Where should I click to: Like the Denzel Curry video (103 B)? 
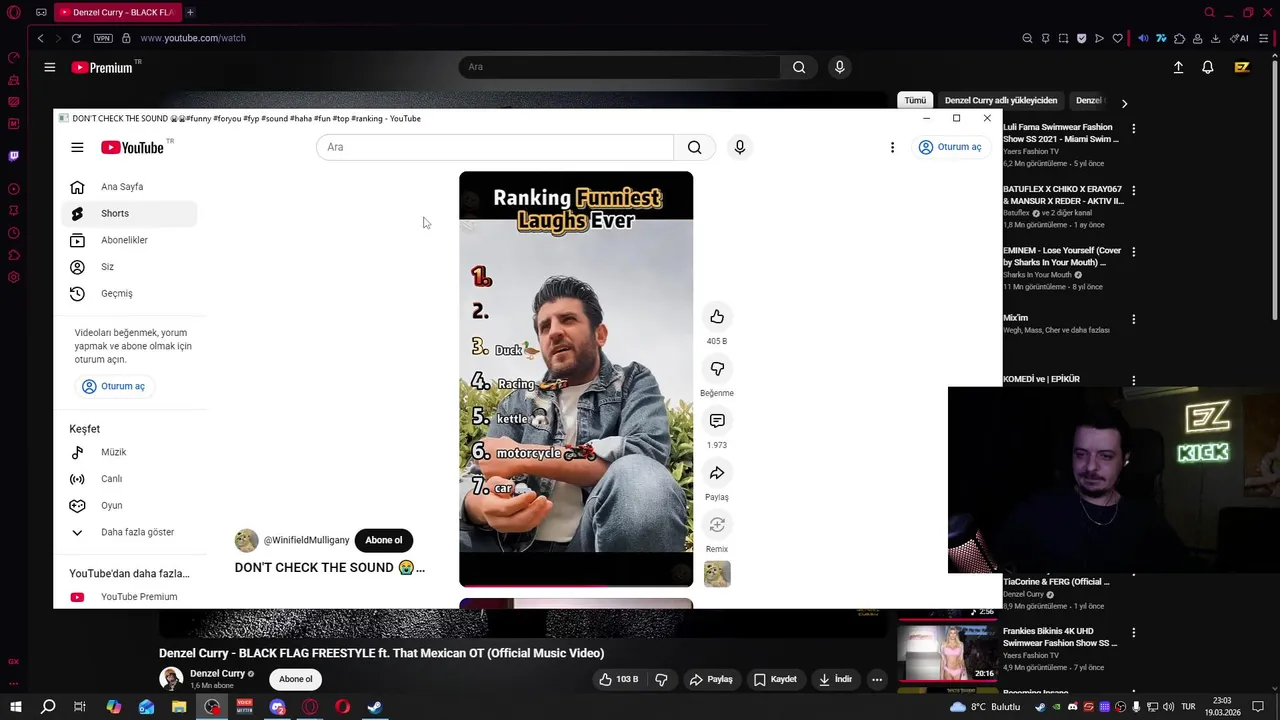[x=618, y=679]
